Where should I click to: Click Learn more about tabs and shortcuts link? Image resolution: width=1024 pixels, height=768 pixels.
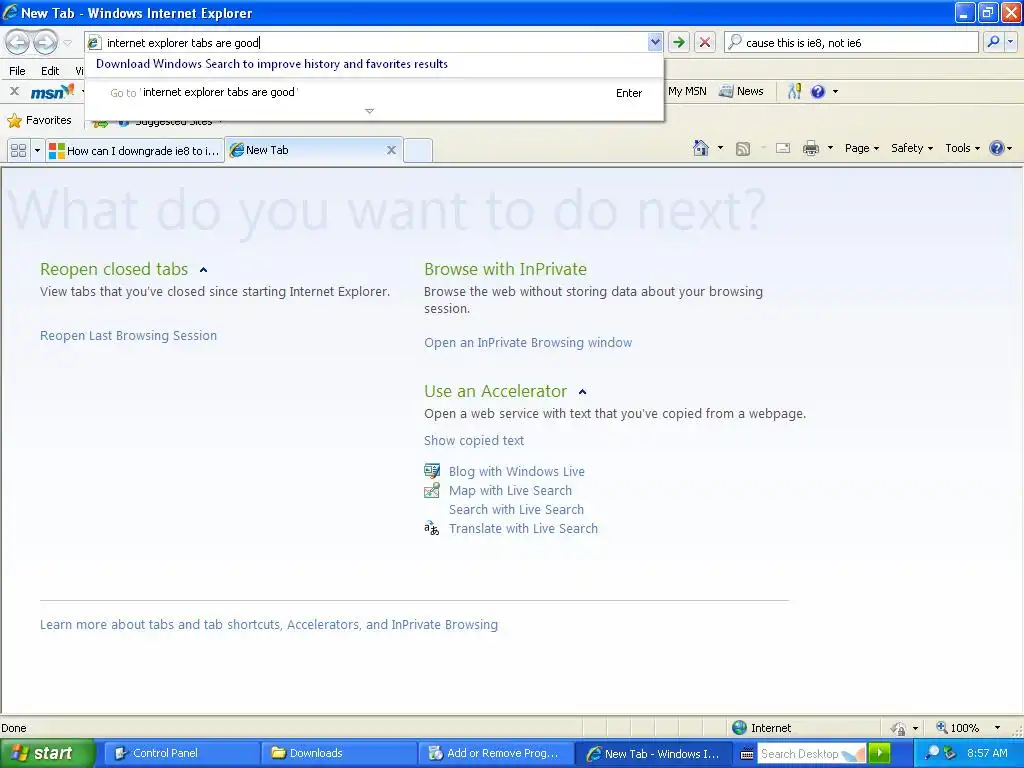coord(269,625)
